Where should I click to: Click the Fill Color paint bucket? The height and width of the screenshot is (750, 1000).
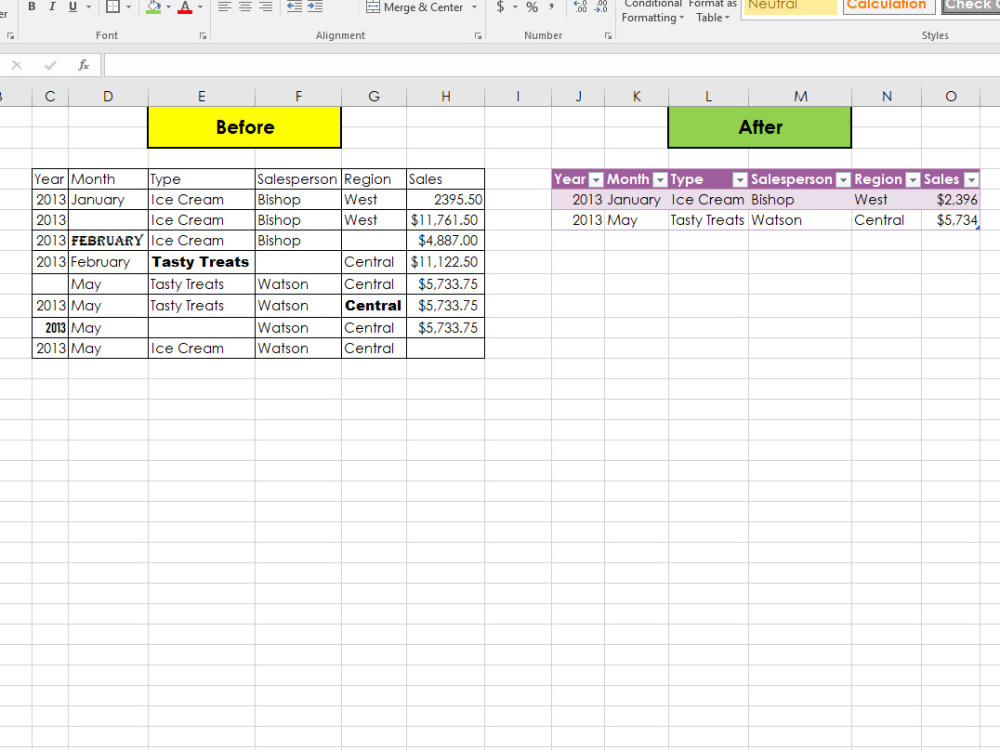point(154,7)
